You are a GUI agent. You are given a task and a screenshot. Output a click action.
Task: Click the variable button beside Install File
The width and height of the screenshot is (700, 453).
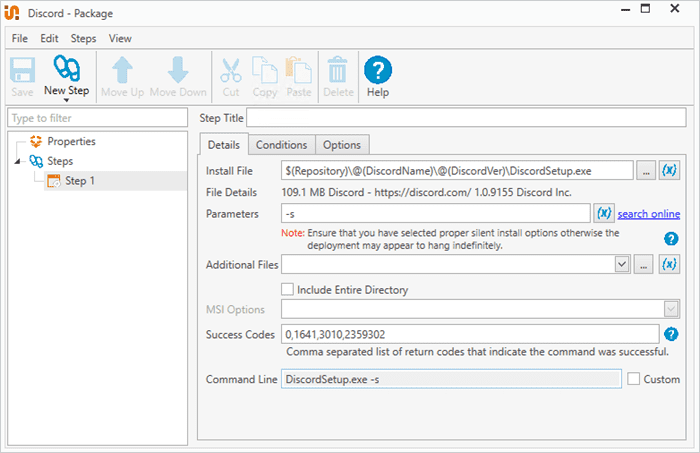(669, 170)
